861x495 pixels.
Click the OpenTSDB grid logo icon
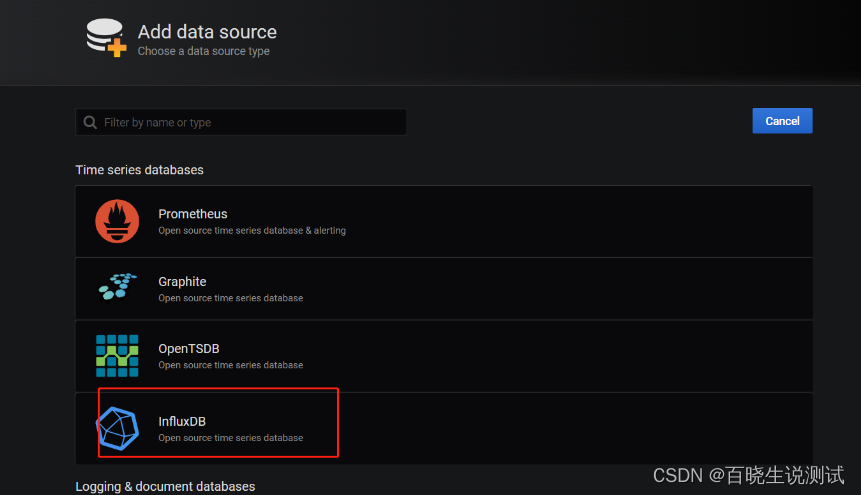[x=117, y=355]
